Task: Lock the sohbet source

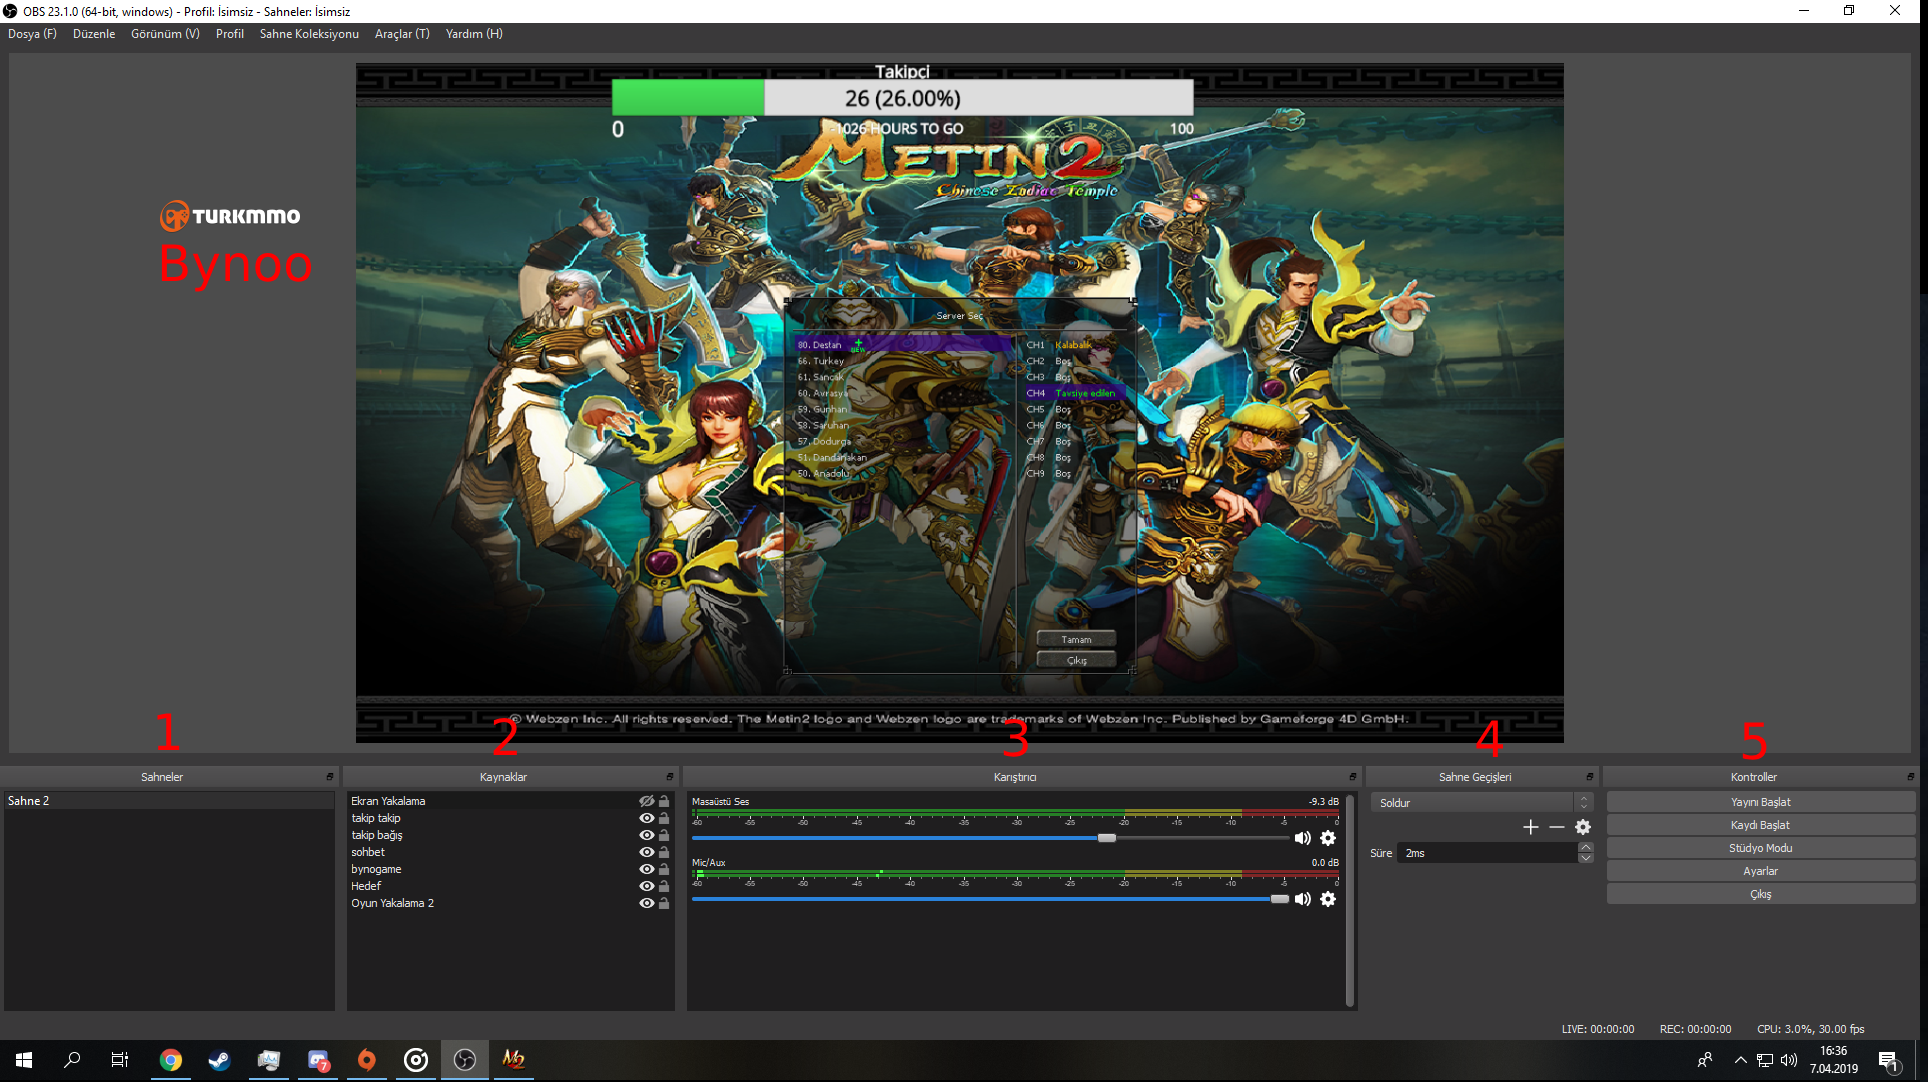Action: click(x=664, y=852)
